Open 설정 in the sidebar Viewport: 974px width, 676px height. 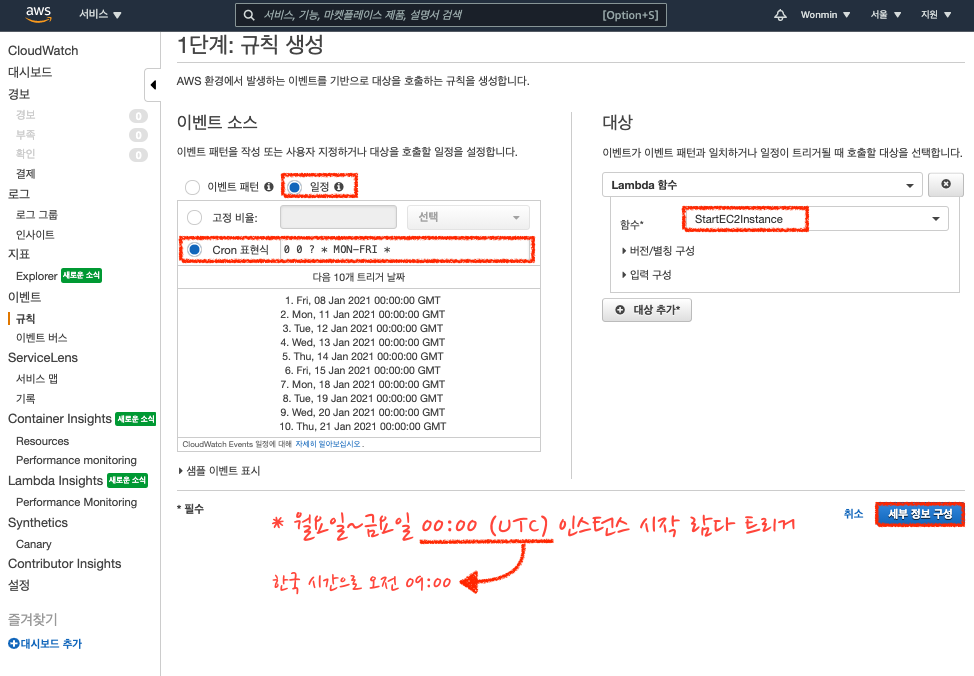click(19, 585)
